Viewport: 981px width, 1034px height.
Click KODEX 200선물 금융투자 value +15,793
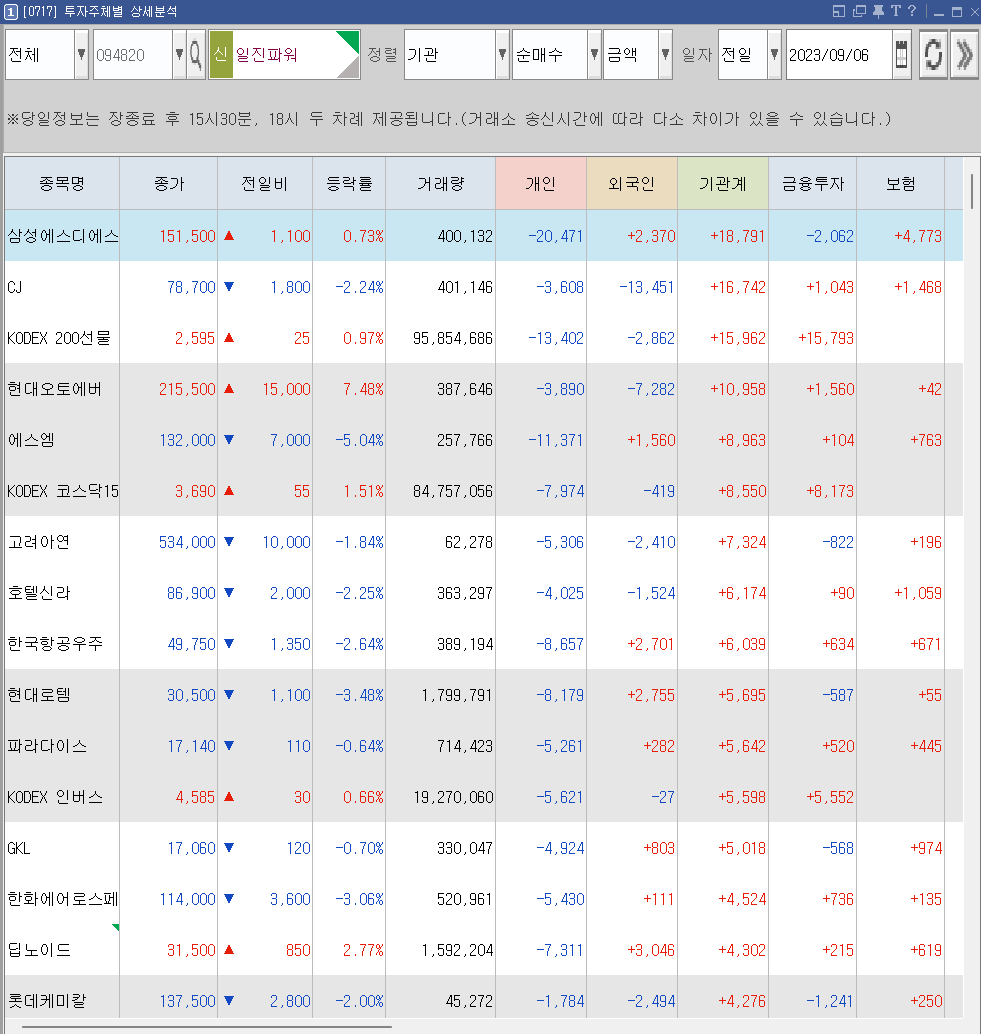[x=826, y=338]
